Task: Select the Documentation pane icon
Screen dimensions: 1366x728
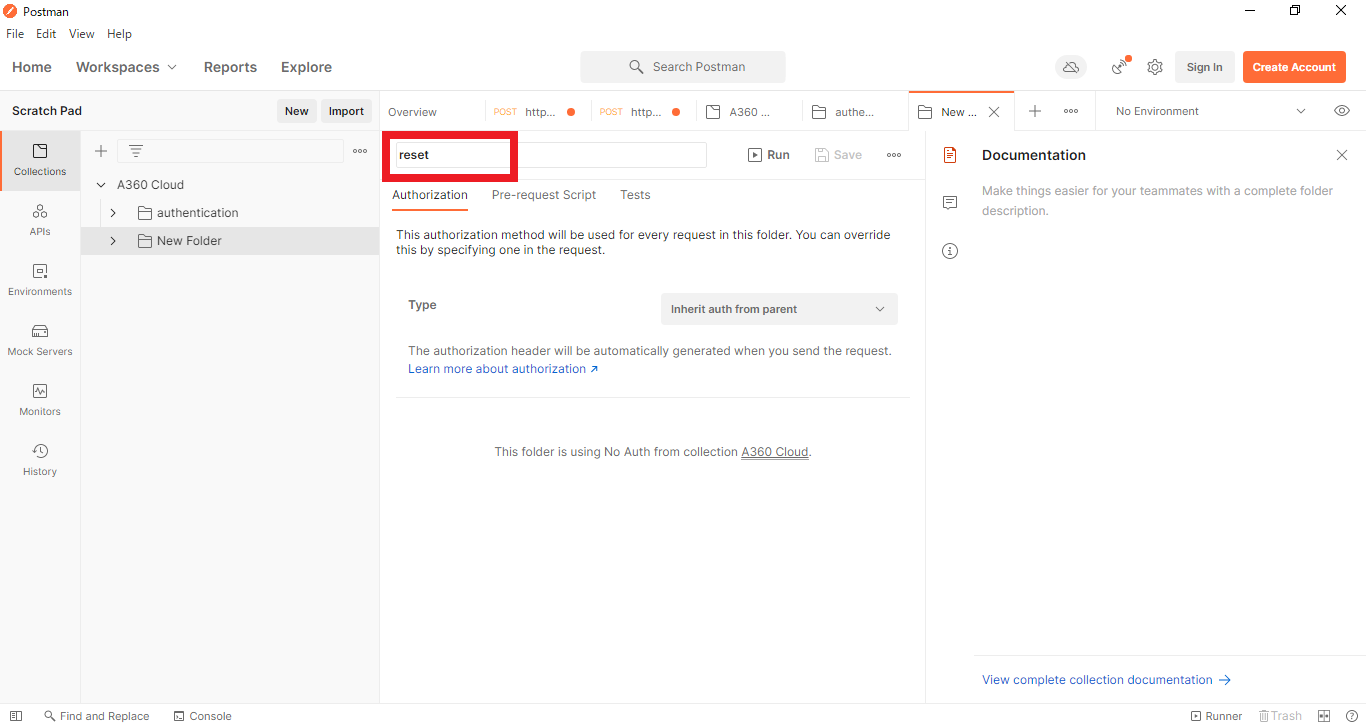Action: click(x=950, y=155)
